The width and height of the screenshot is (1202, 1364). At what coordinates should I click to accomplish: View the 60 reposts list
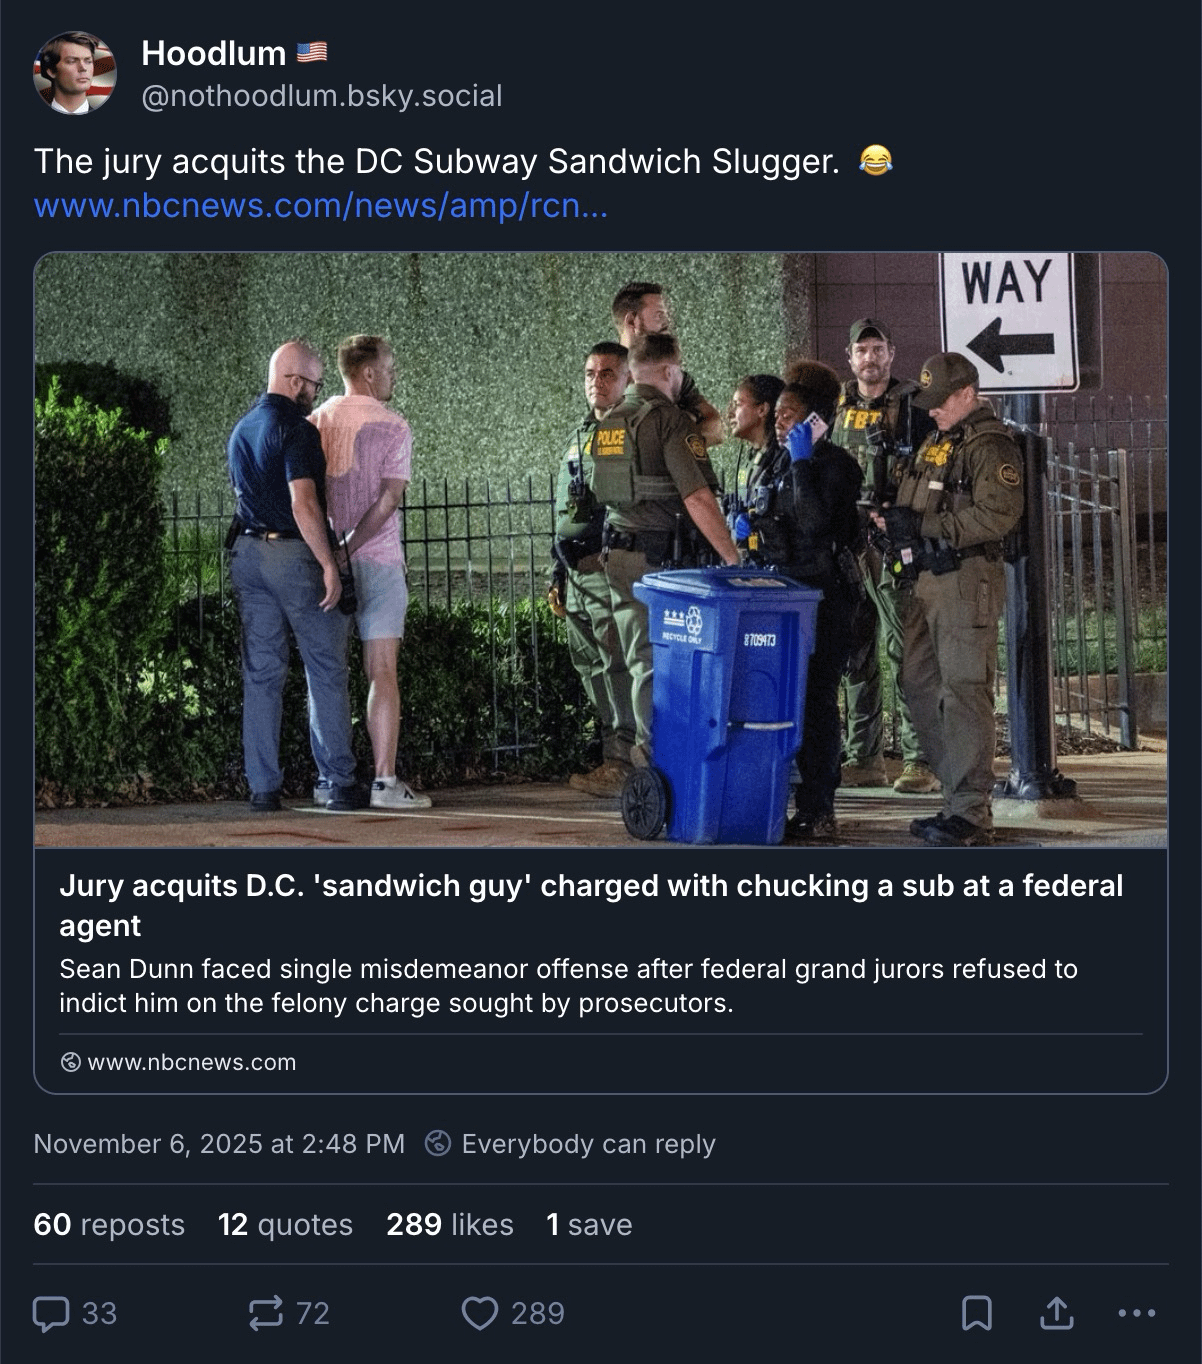coord(109,1225)
